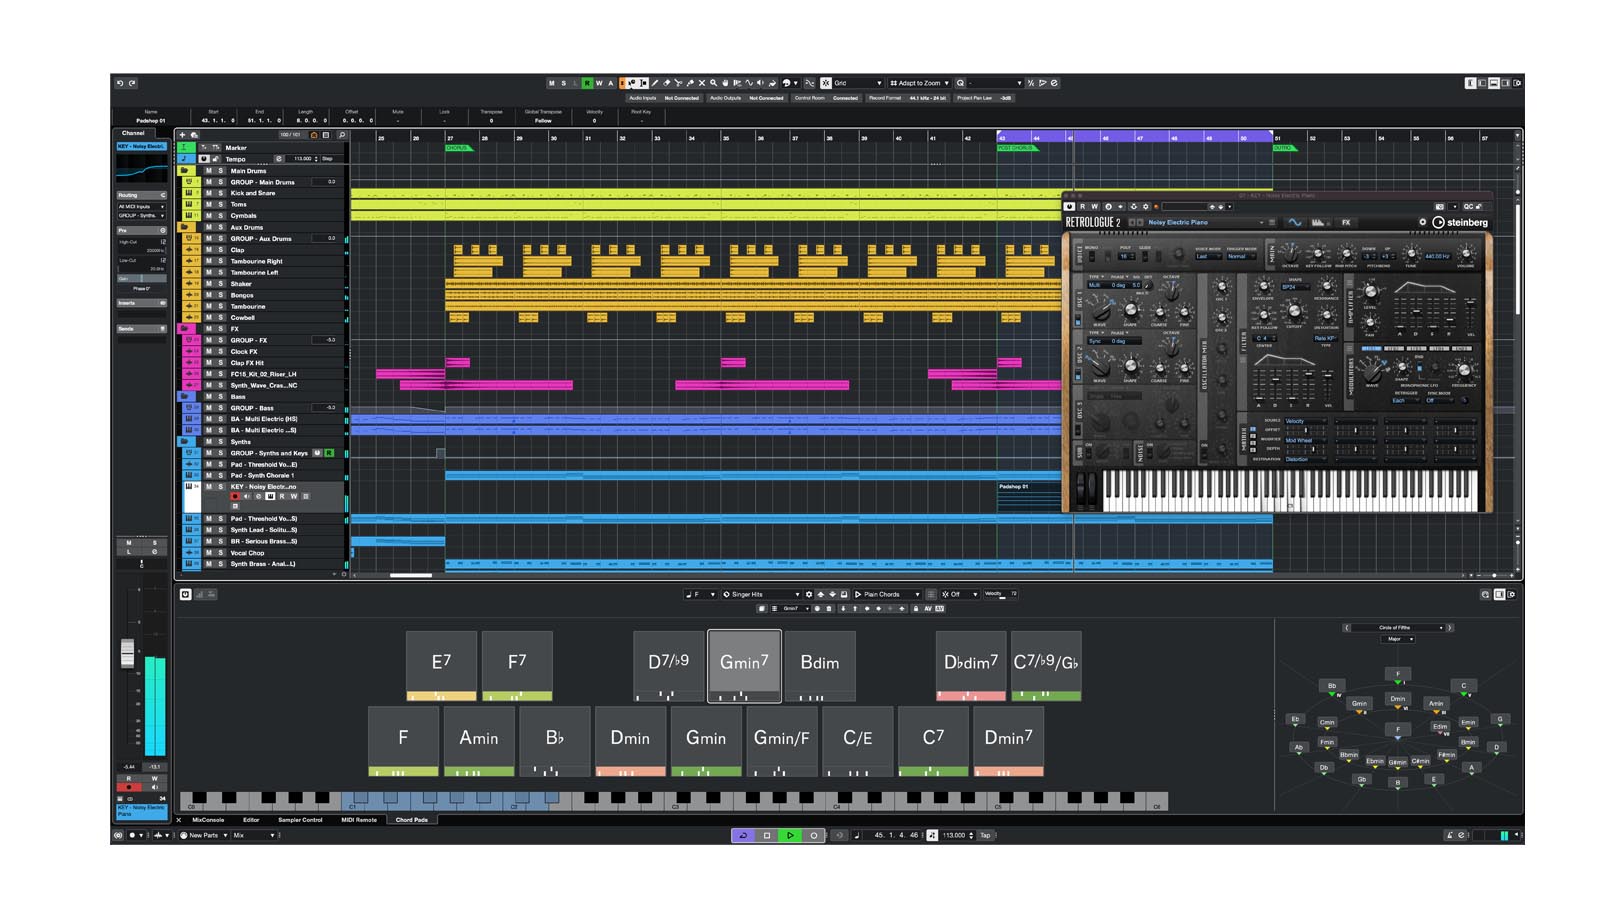Trigger the Gmin7 chord pad
1600x900 pixels.
744,665
